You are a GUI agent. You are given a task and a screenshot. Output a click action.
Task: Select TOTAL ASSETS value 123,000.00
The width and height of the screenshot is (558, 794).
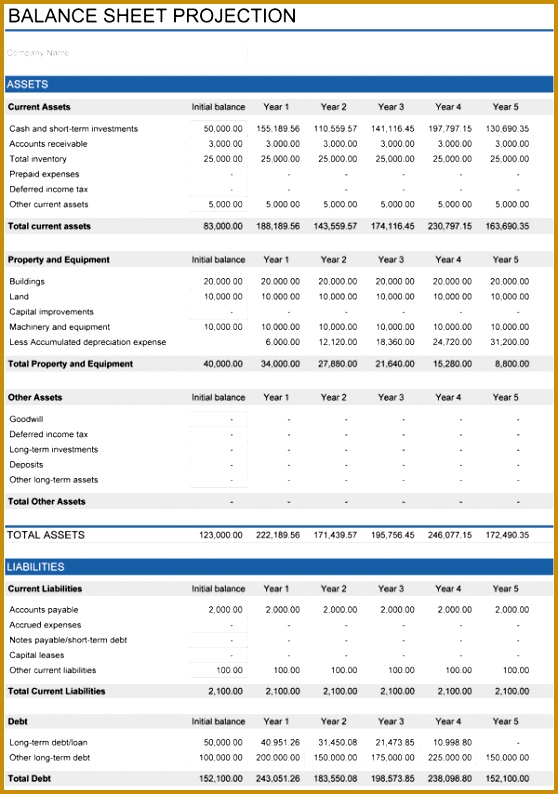221,535
